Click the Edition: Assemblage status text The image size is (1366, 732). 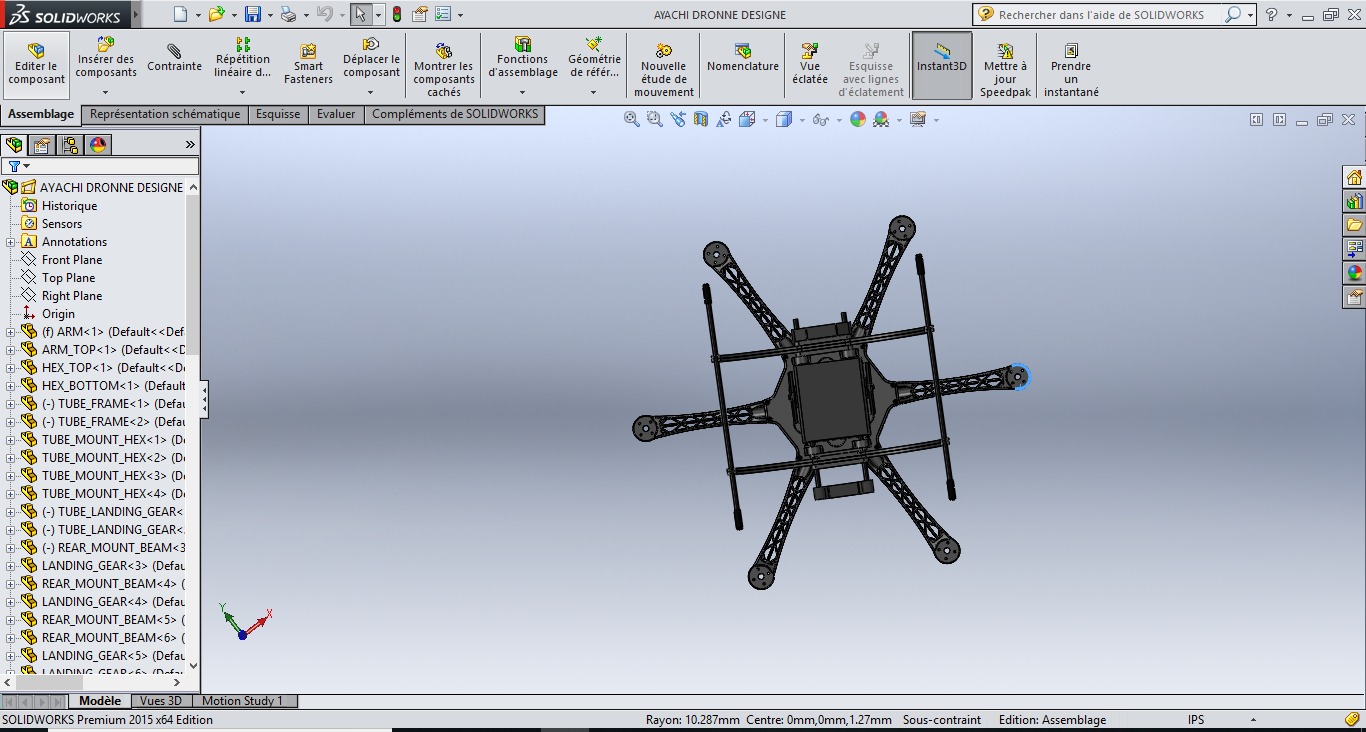1052,720
